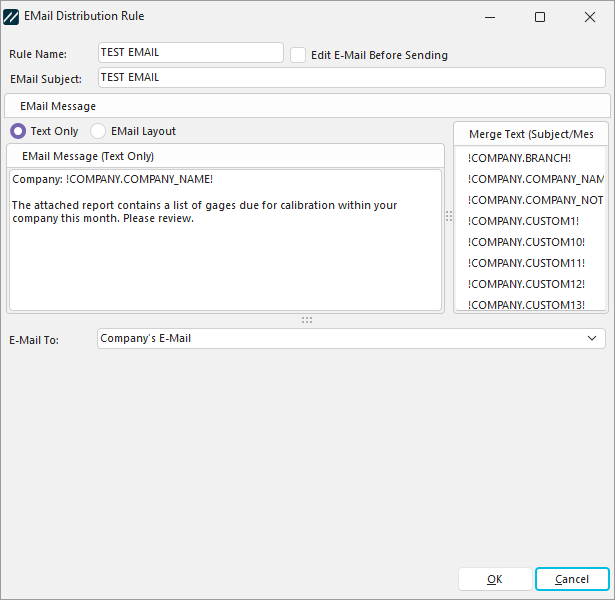Click the Merge Text column header

[x=531, y=134]
